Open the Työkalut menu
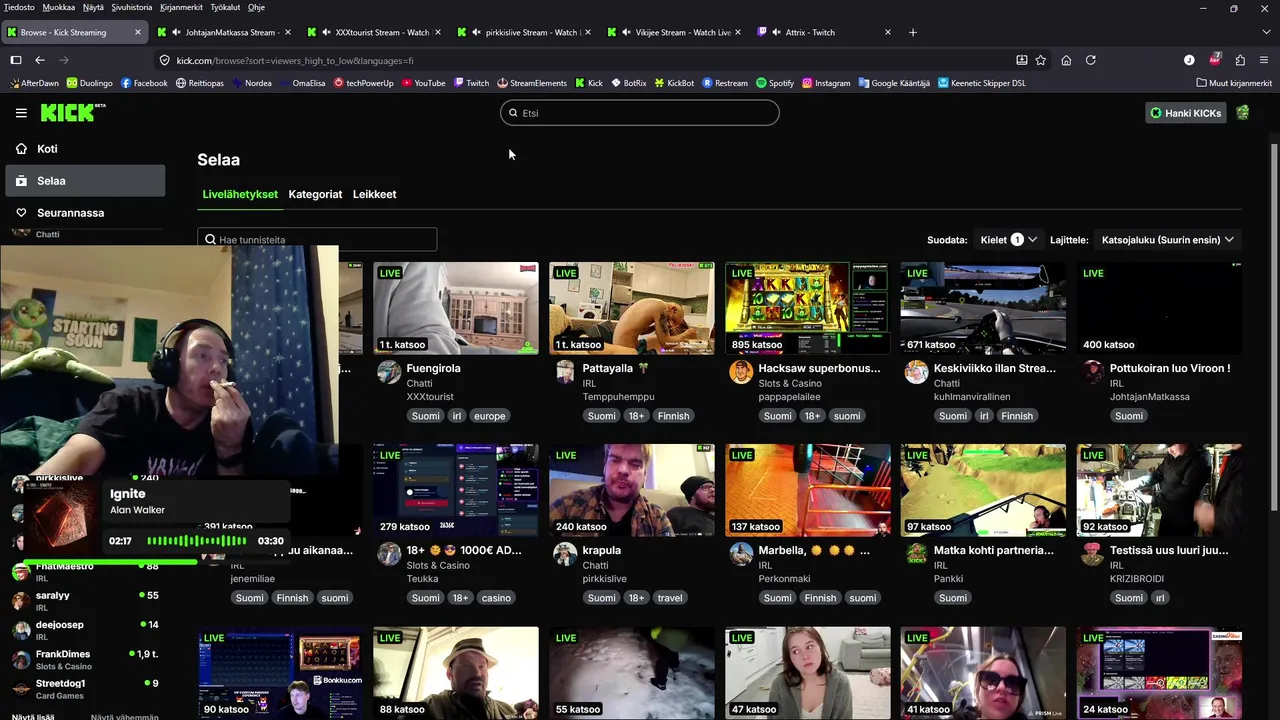The image size is (1280, 720). [x=225, y=7]
